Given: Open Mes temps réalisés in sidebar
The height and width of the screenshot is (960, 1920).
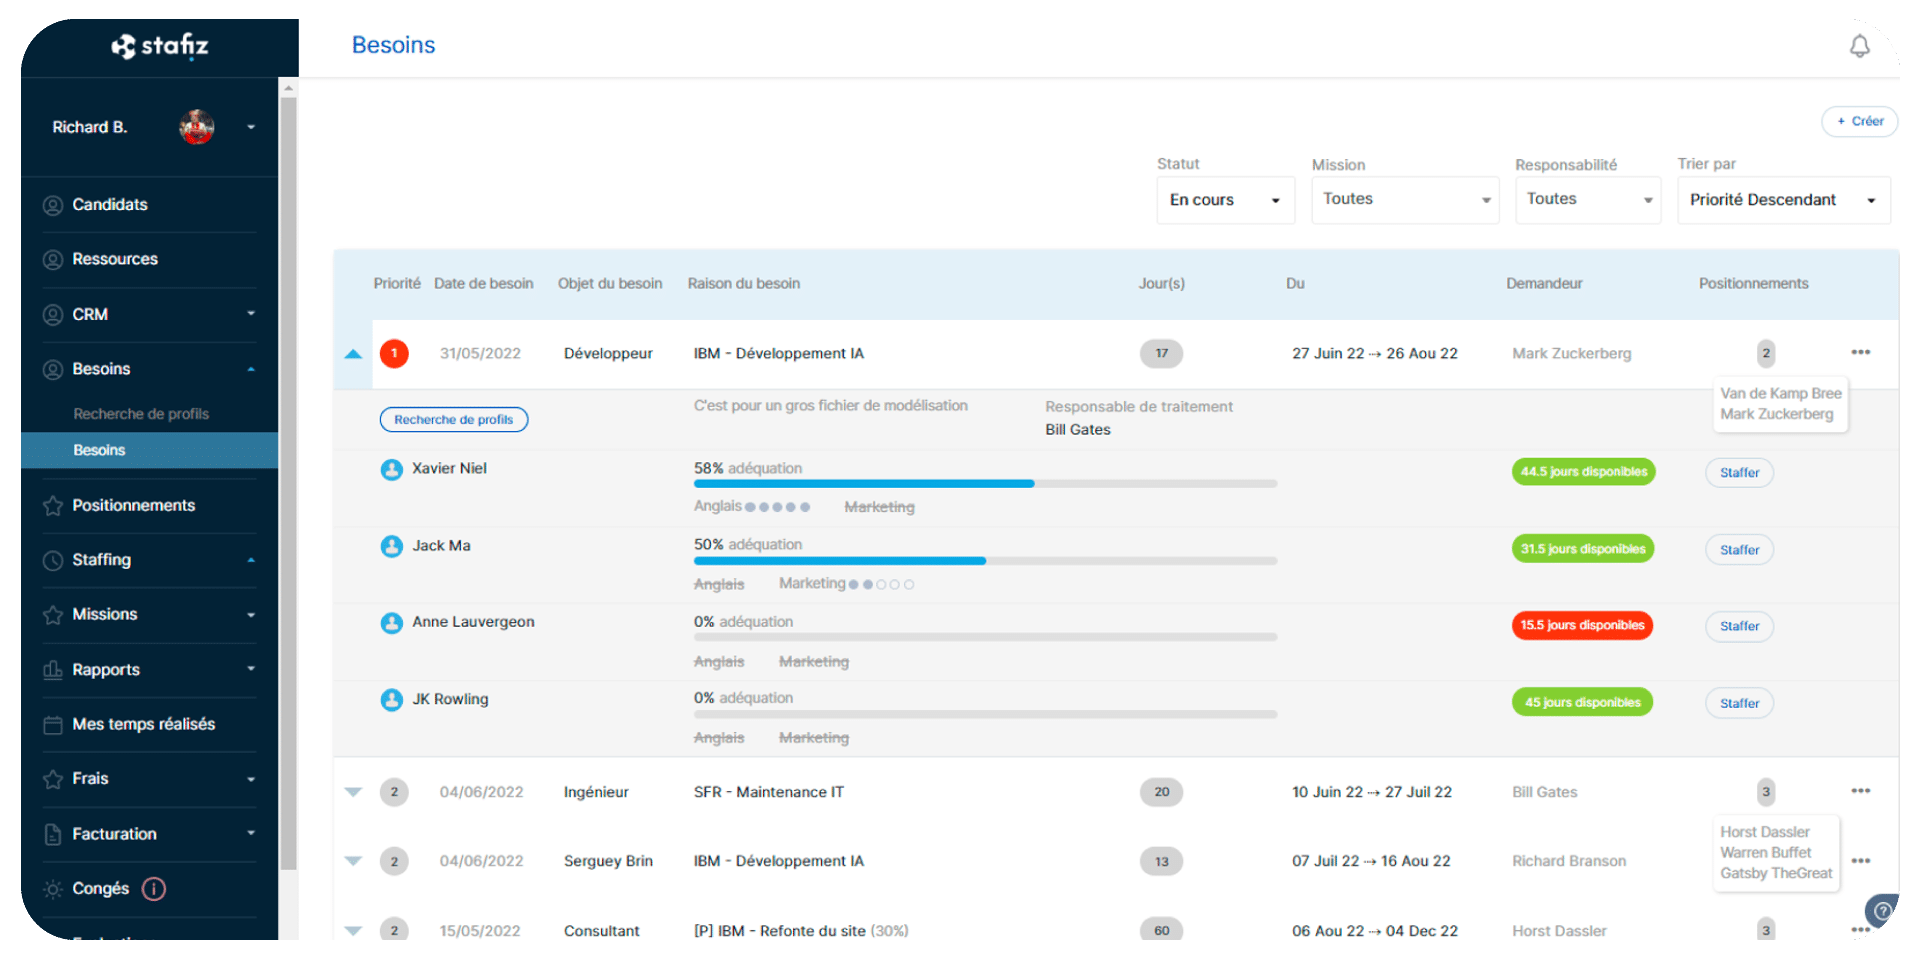Looking at the screenshot, I should (144, 725).
